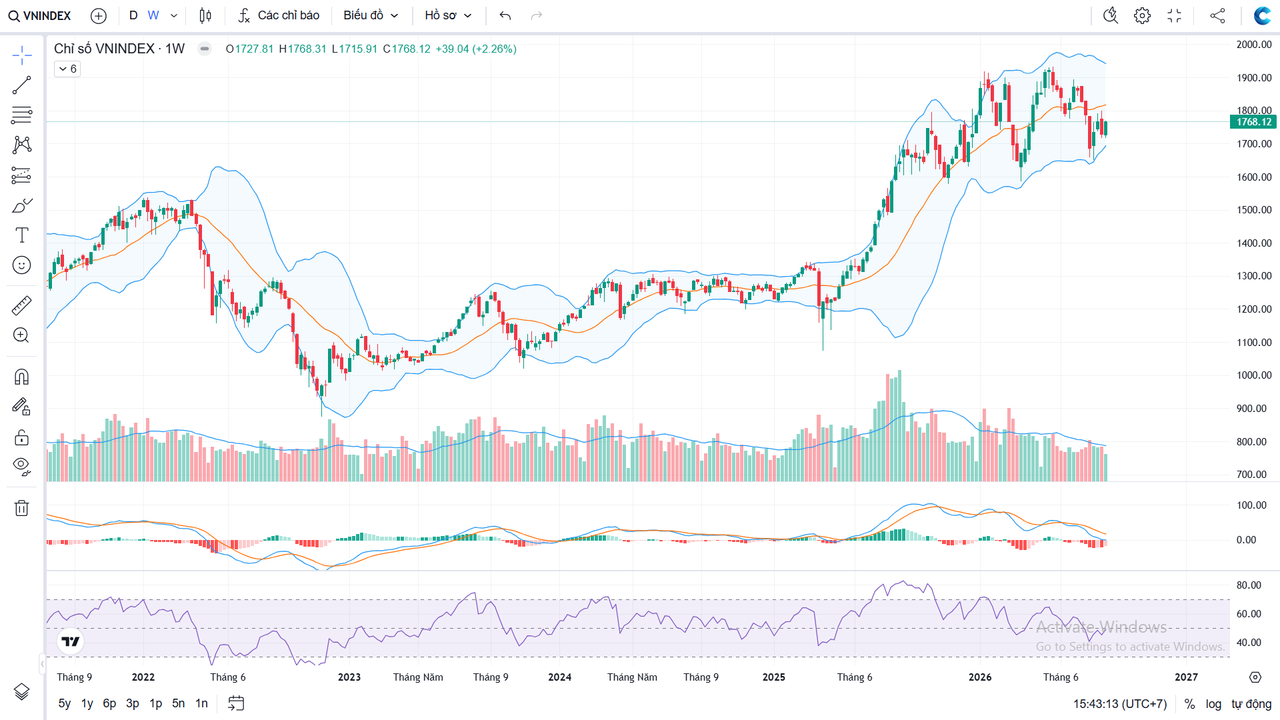Select the 6p time range
Screen dimensions: 1280x720
pyautogui.click(x=110, y=704)
